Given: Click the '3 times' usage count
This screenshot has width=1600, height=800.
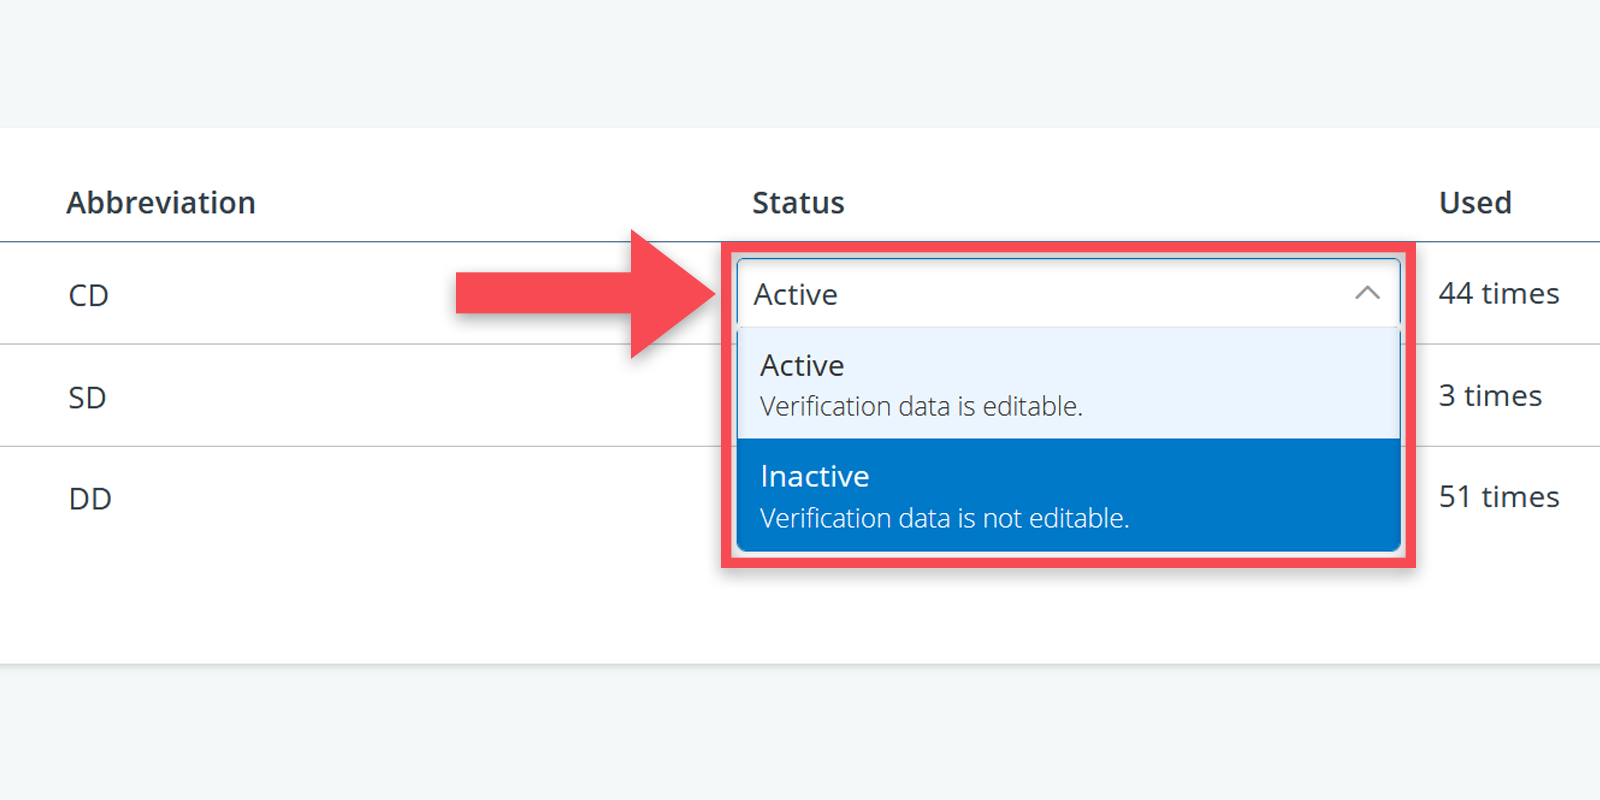Looking at the screenshot, I should click(x=1490, y=396).
